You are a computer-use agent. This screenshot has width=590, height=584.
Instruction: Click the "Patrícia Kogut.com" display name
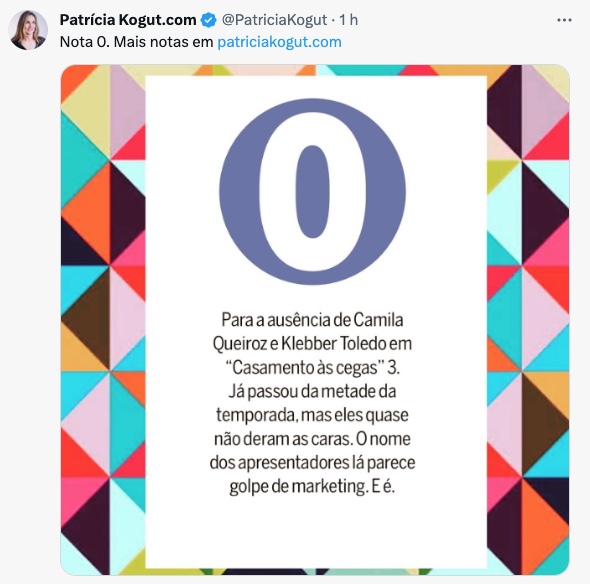[128, 20]
